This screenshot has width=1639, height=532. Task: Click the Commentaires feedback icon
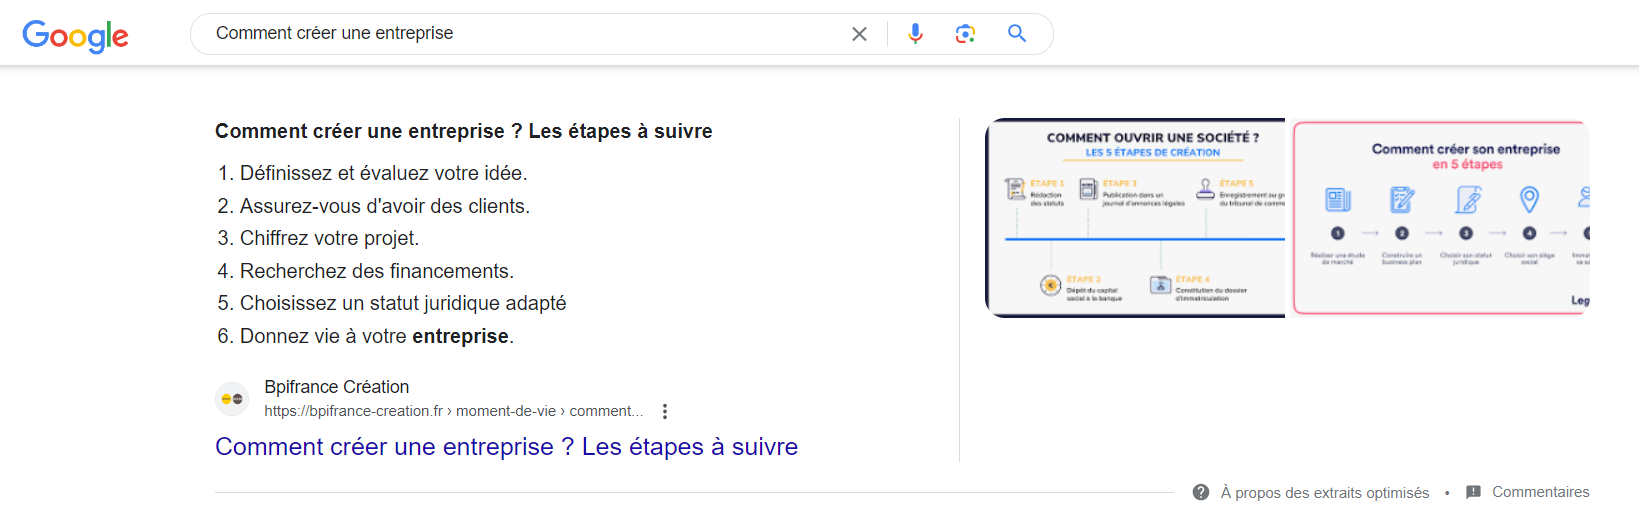click(x=1473, y=492)
